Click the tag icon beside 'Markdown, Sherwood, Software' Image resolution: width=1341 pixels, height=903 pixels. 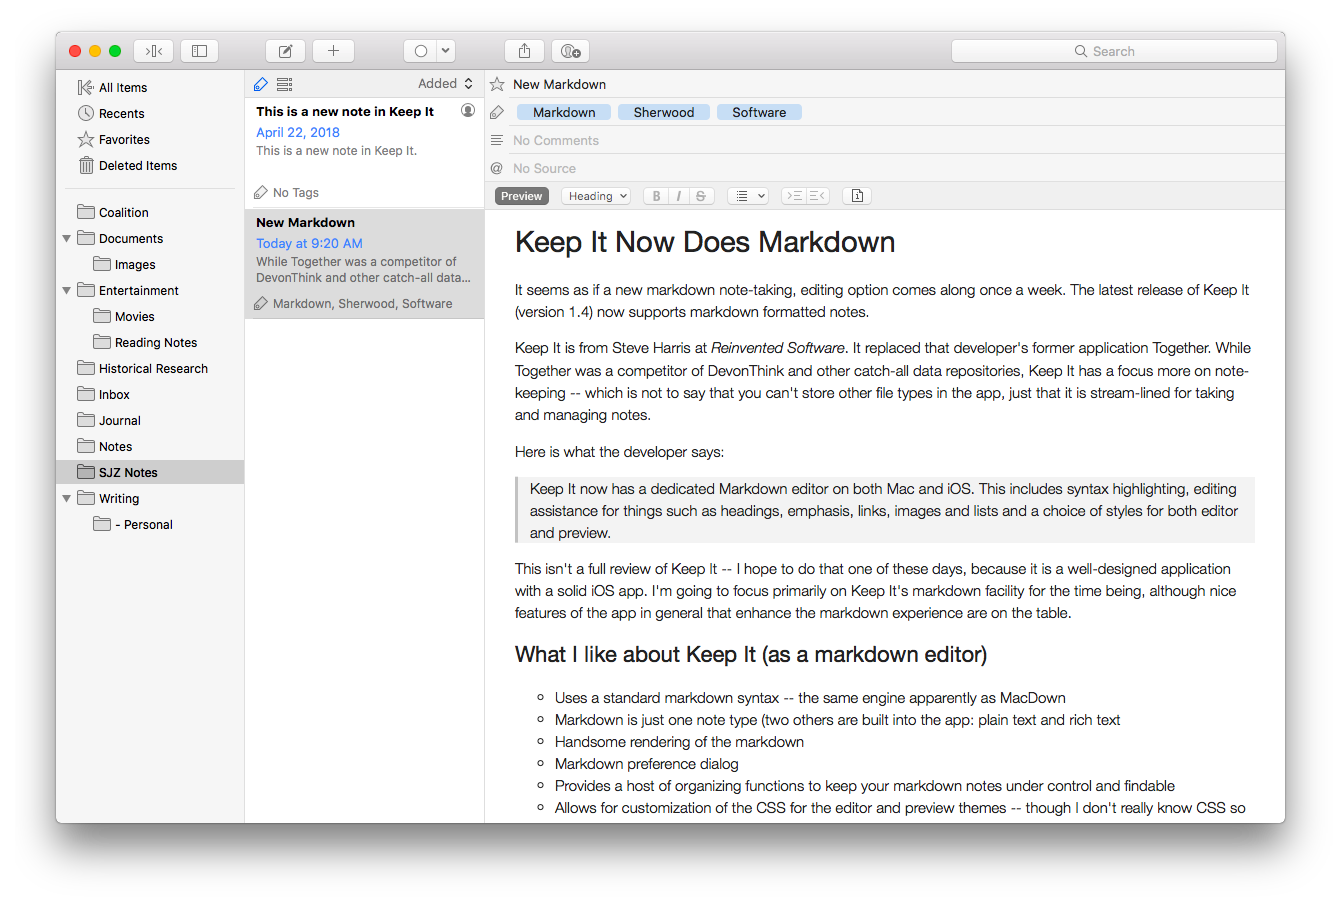pyautogui.click(x=261, y=303)
